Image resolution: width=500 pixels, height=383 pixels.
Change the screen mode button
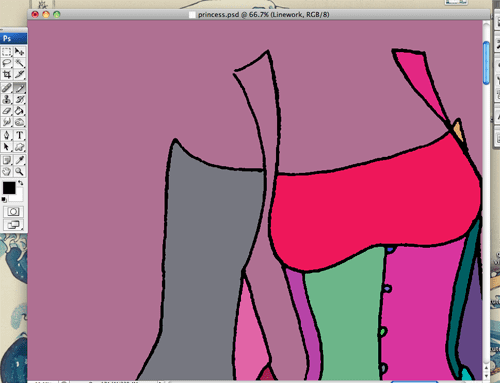click(13, 225)
